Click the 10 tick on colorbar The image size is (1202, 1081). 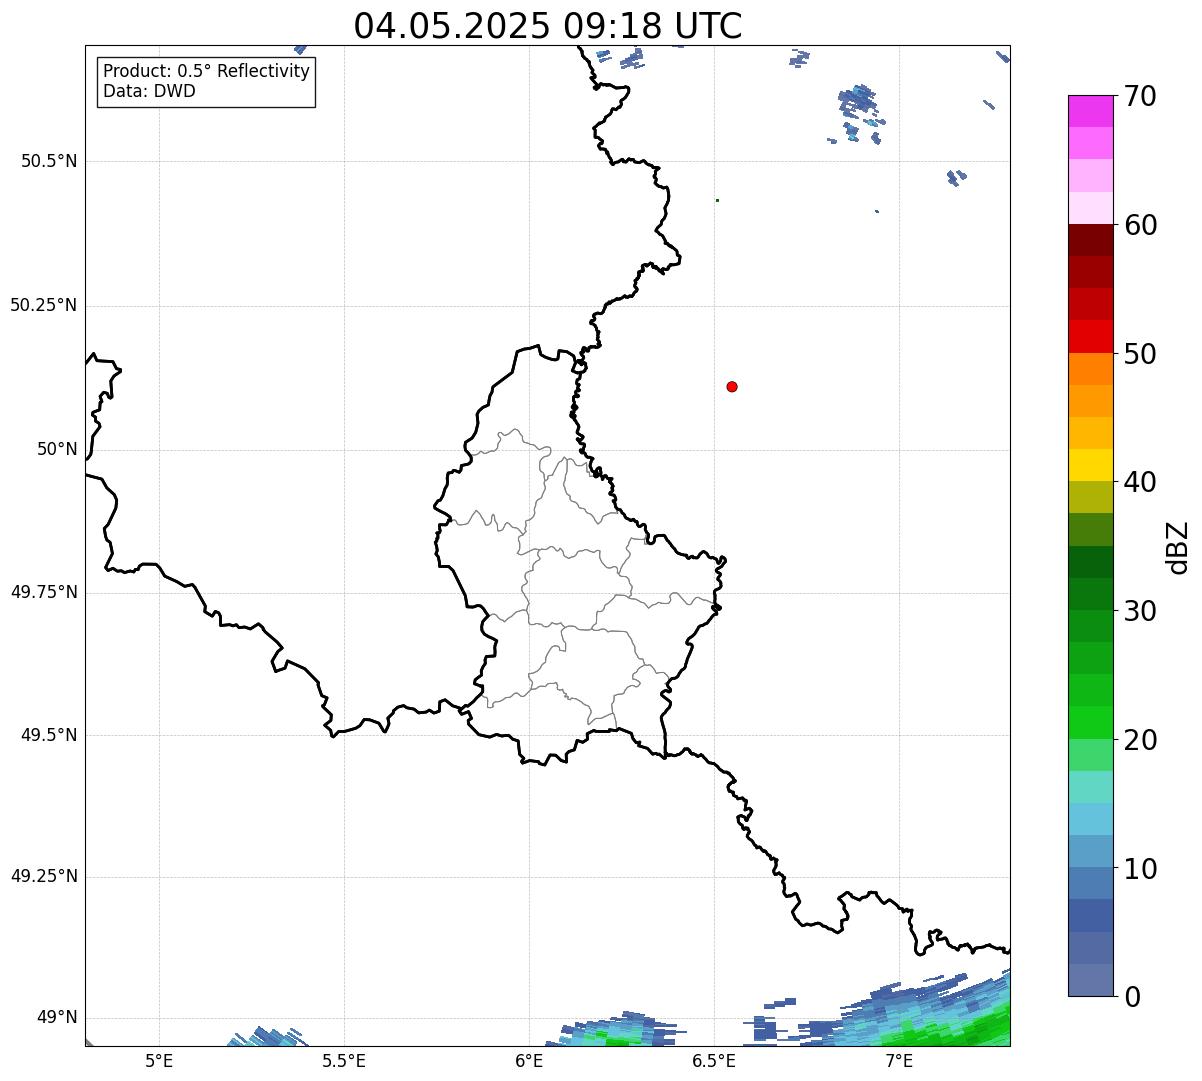(1140, 868)
